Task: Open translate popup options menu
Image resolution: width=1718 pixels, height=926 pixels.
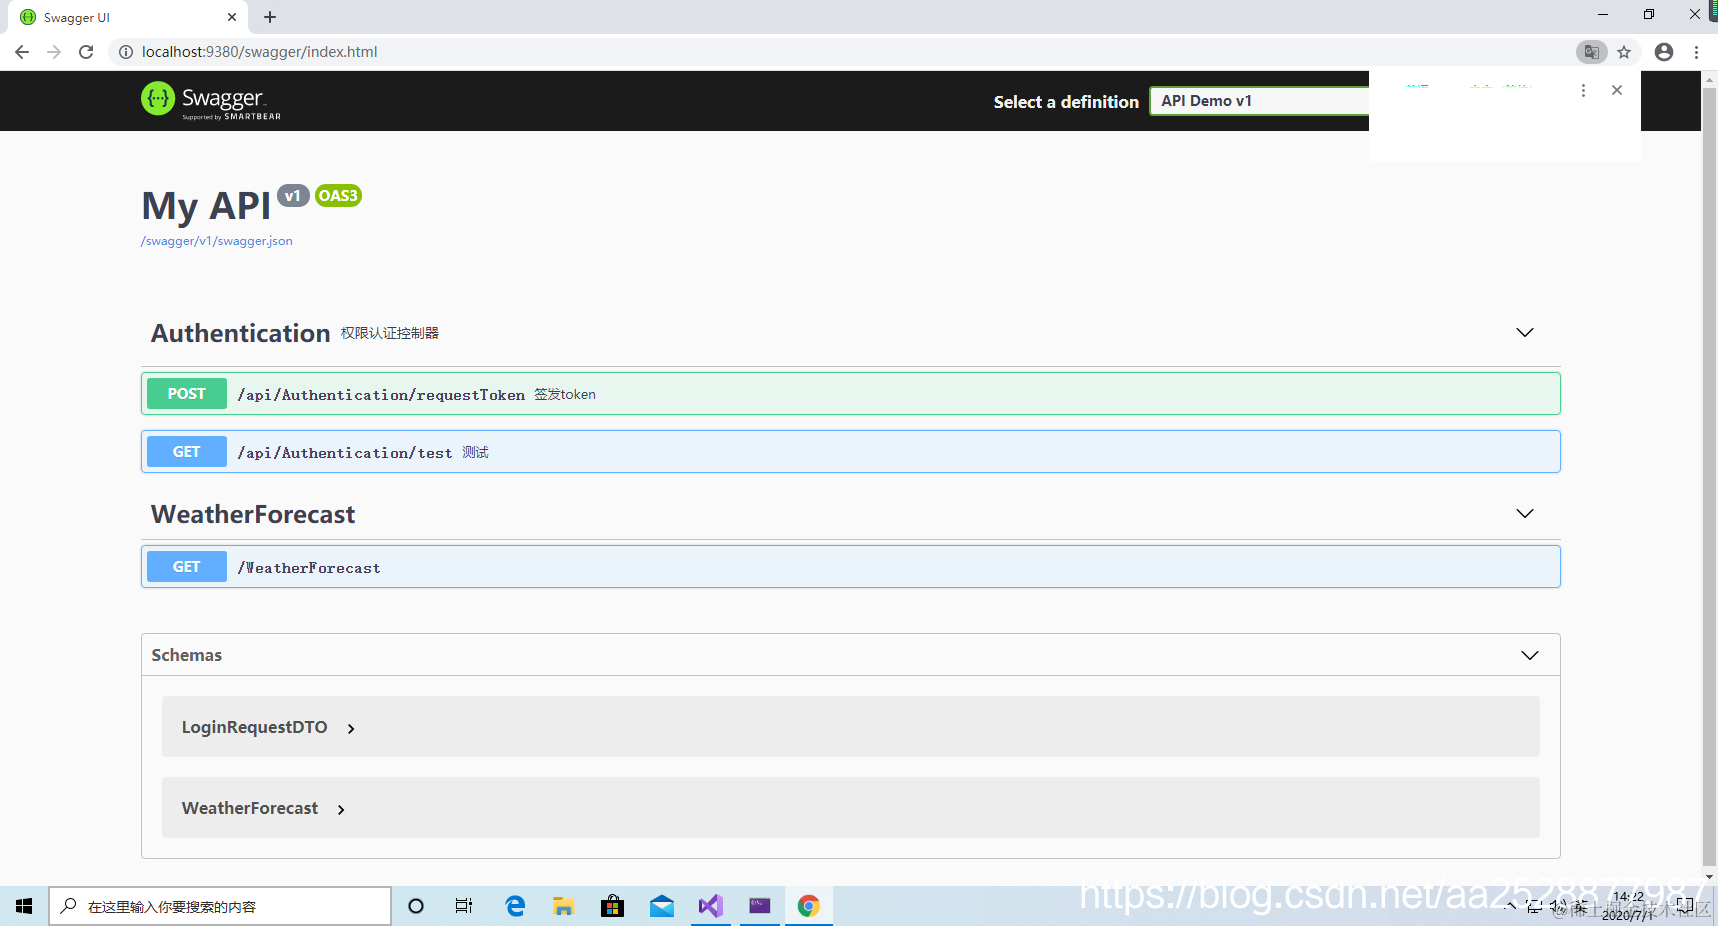Action: [1583, 90]
